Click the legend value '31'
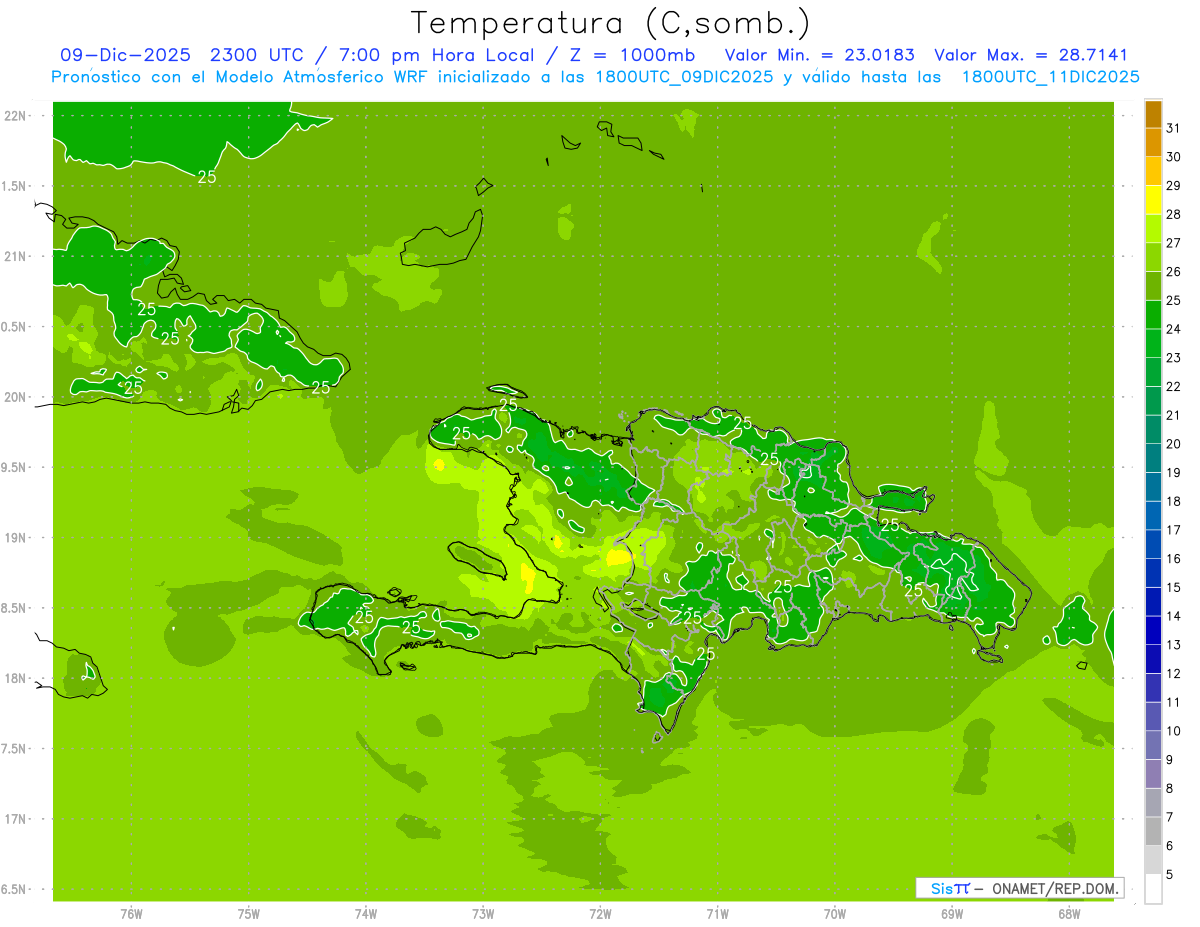The image size is (1200, 927). click(x=1174, y=128)
